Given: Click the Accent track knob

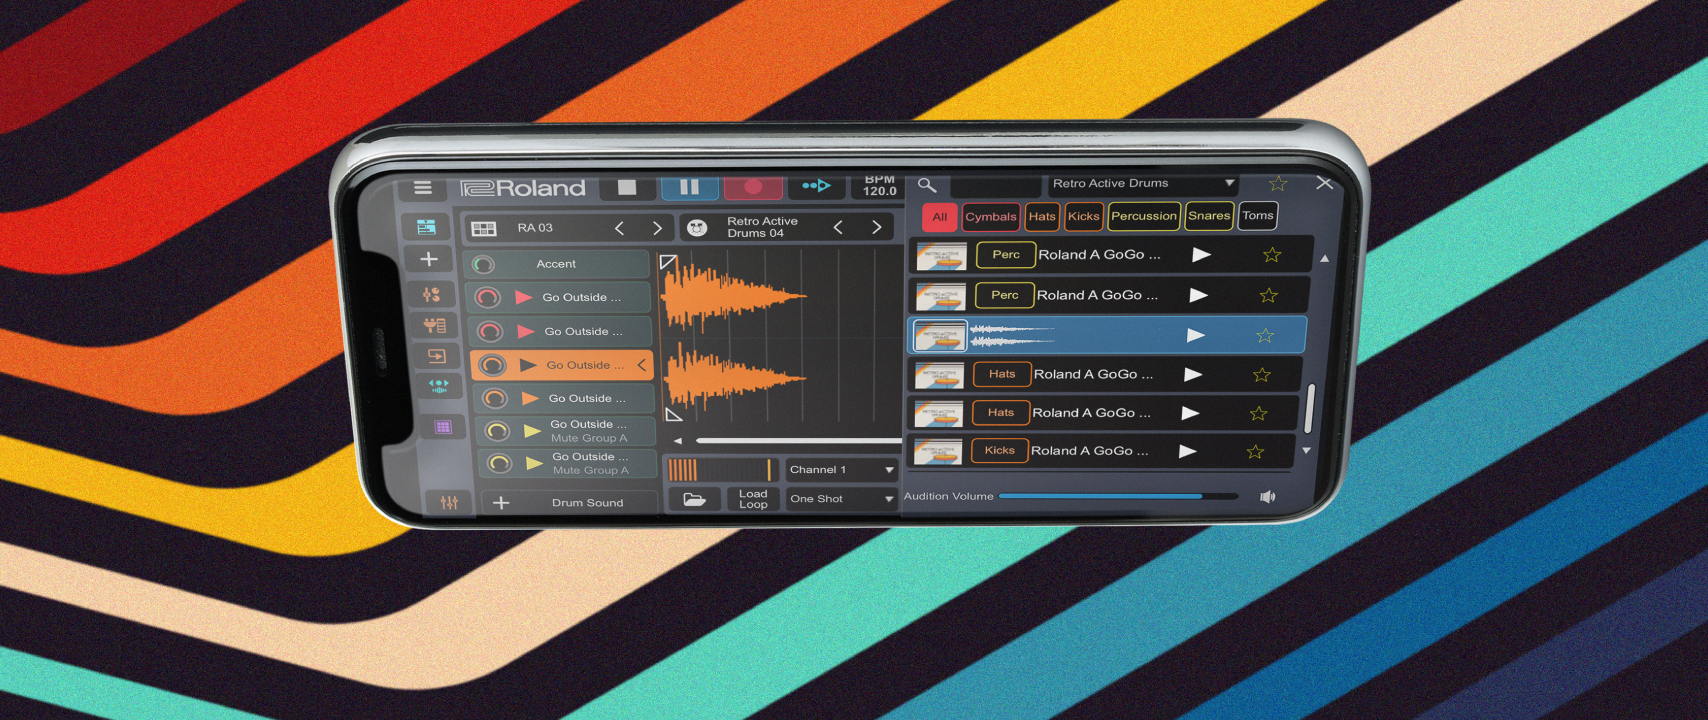Looking at the screenshot, I should [x=483, y=265].
